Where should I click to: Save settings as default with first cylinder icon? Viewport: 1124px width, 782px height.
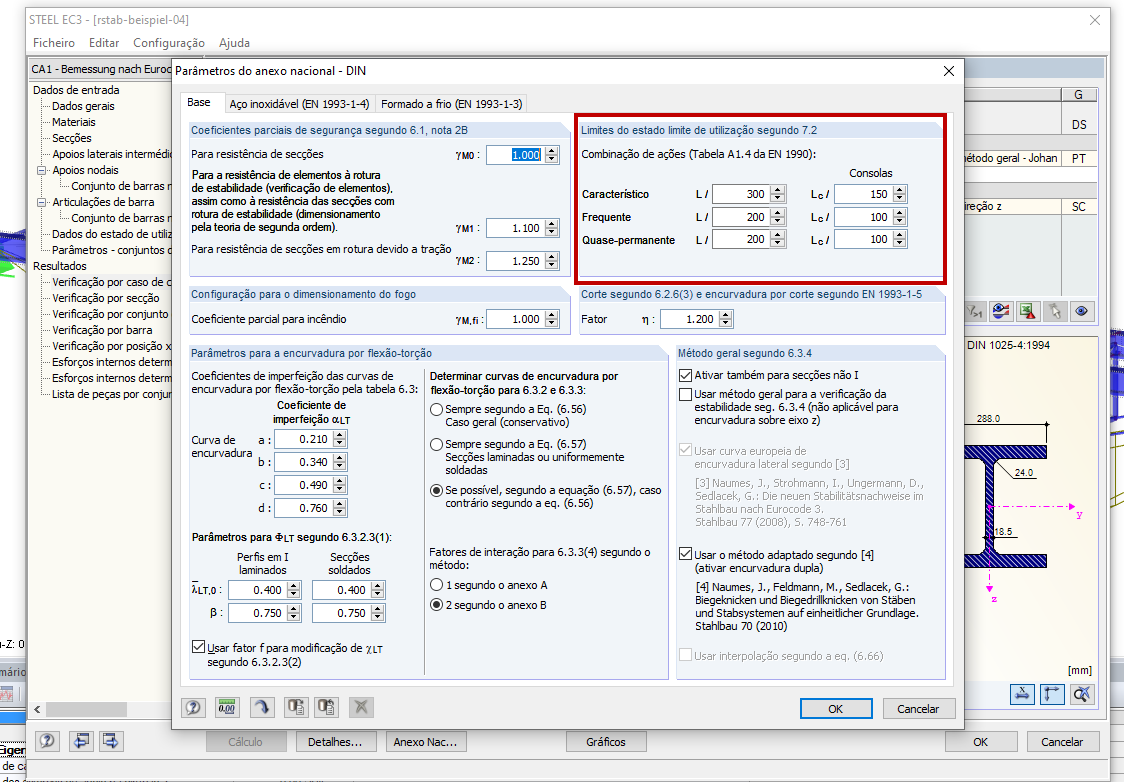coord(296,707)
